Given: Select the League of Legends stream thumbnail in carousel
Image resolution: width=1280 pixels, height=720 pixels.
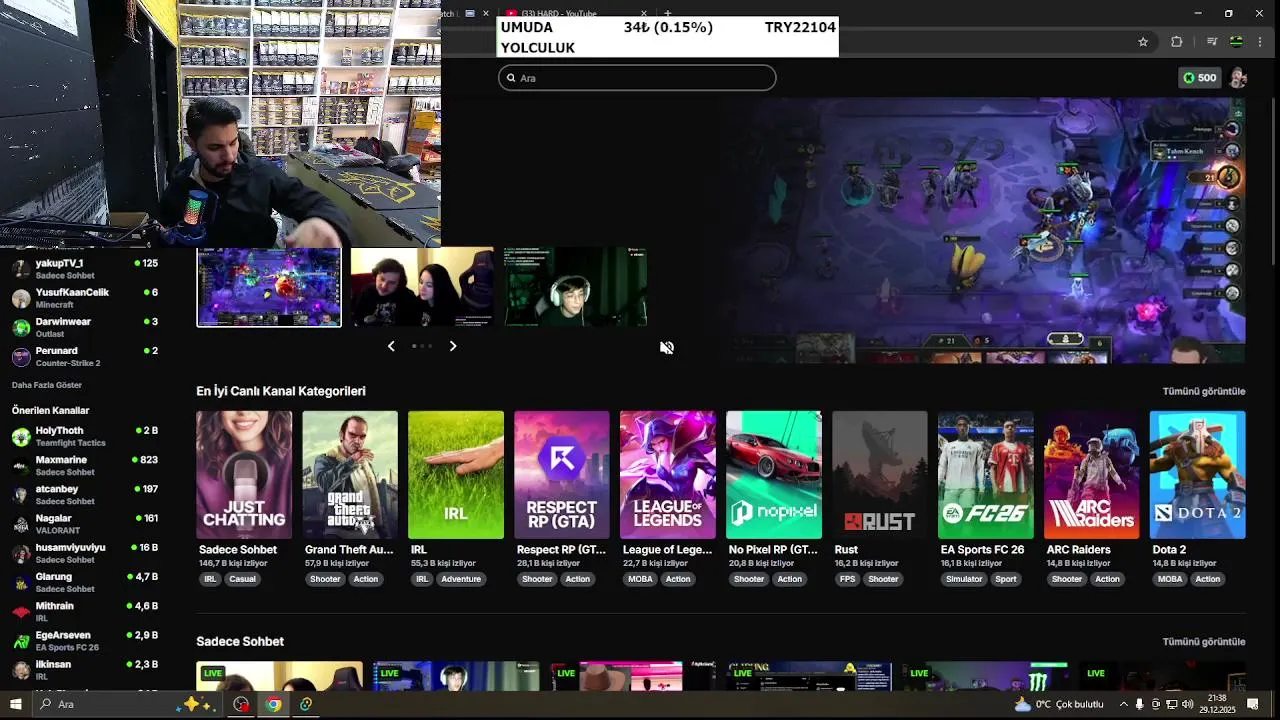Looking at the screenshot, I should [x=269, y=287].
